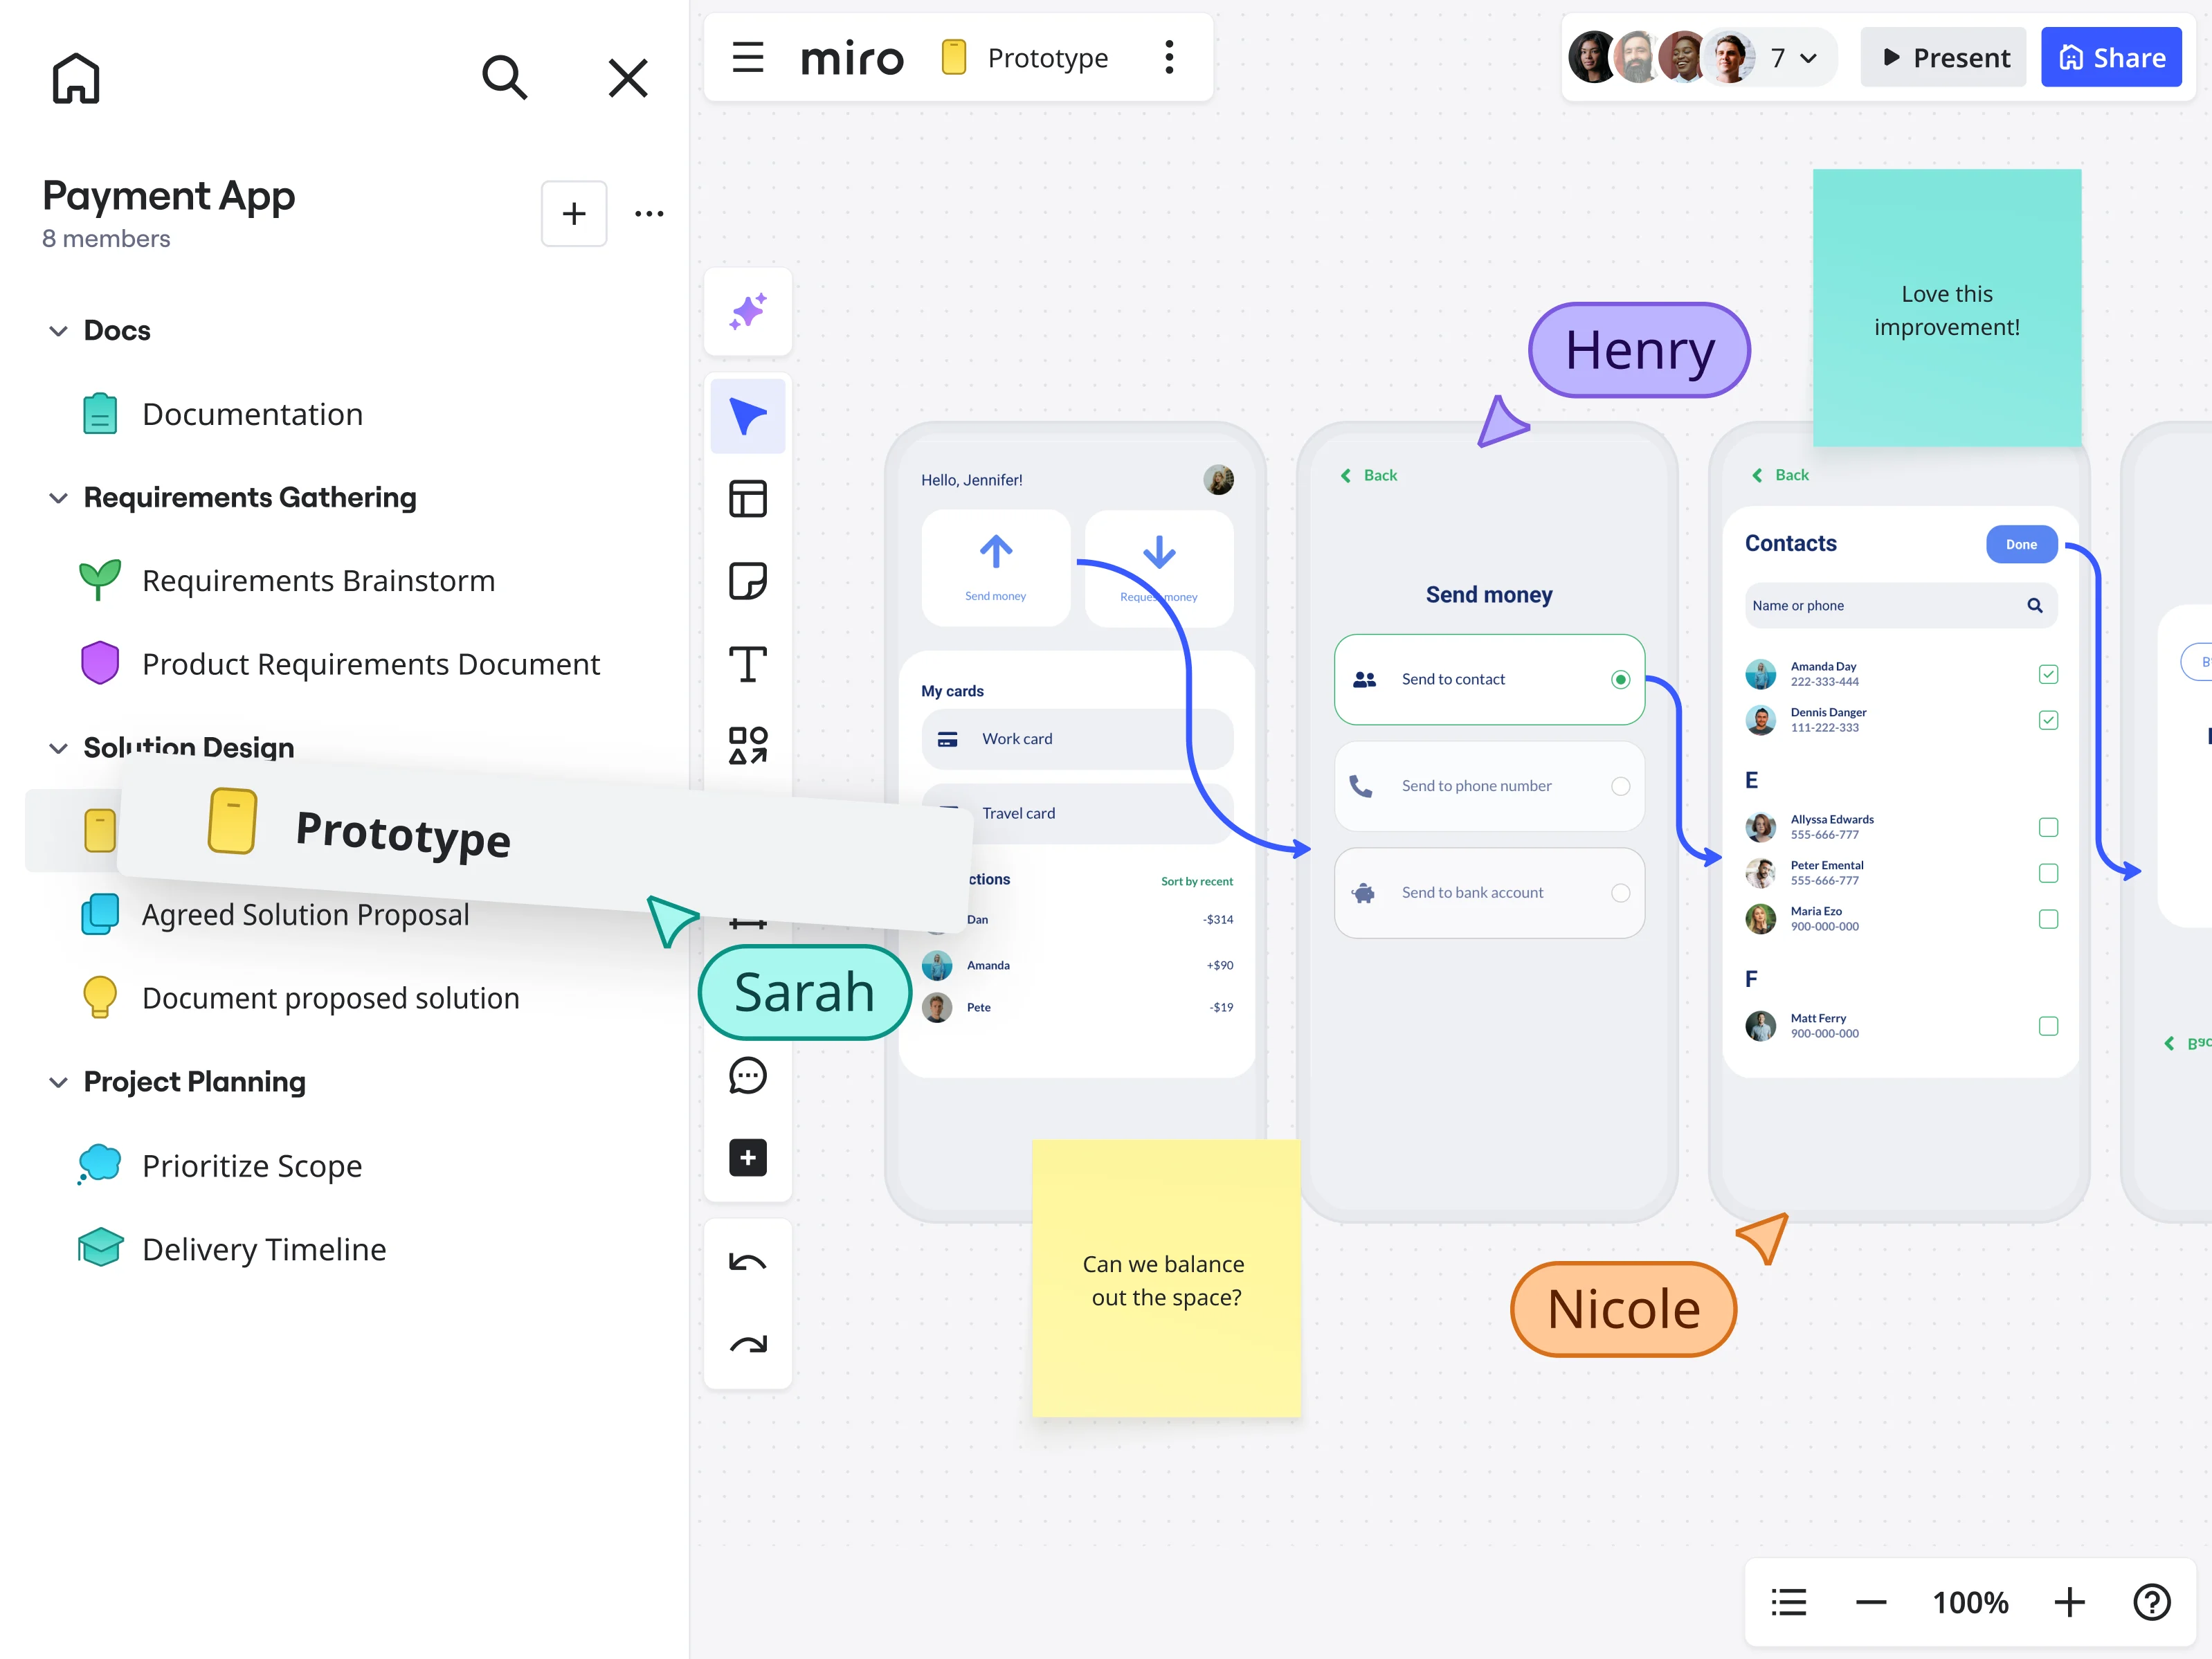Collapse the Docs section

[58, 331]
